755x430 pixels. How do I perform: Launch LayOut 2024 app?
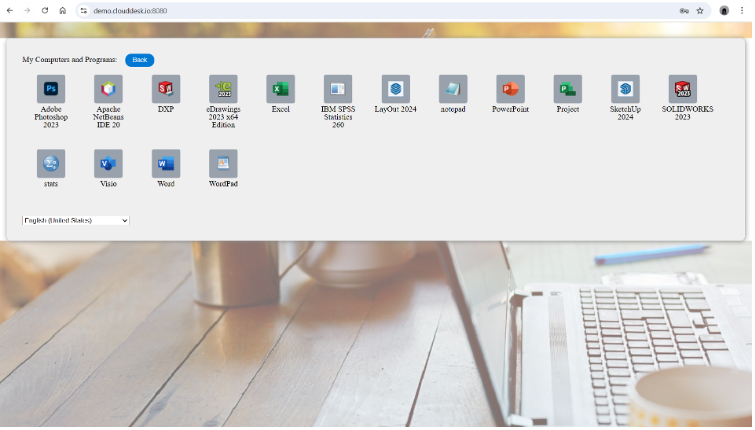point(395,89)
